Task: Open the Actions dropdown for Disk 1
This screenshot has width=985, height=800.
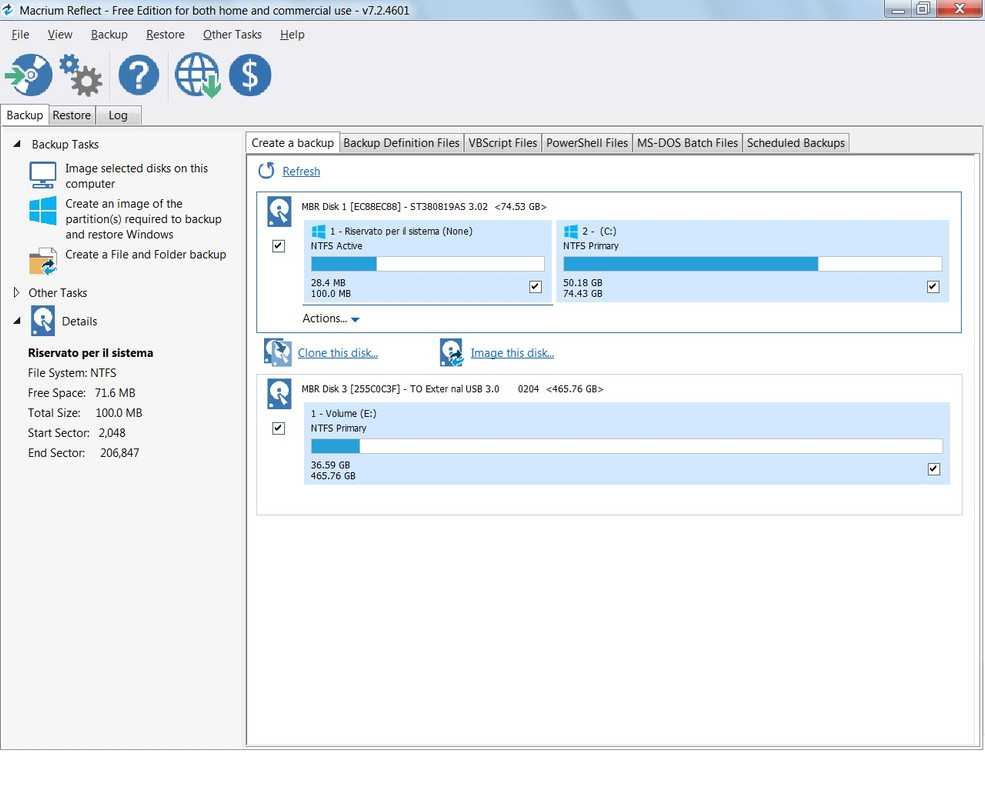Action: [331, 318]
